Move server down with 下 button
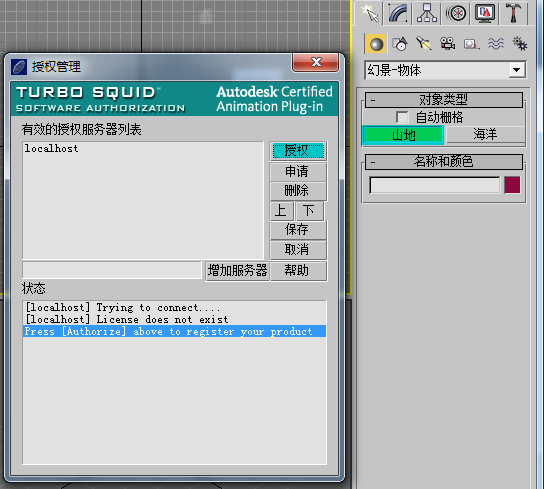544x489 pixels. pyautogui.click(x=309, y=211)
